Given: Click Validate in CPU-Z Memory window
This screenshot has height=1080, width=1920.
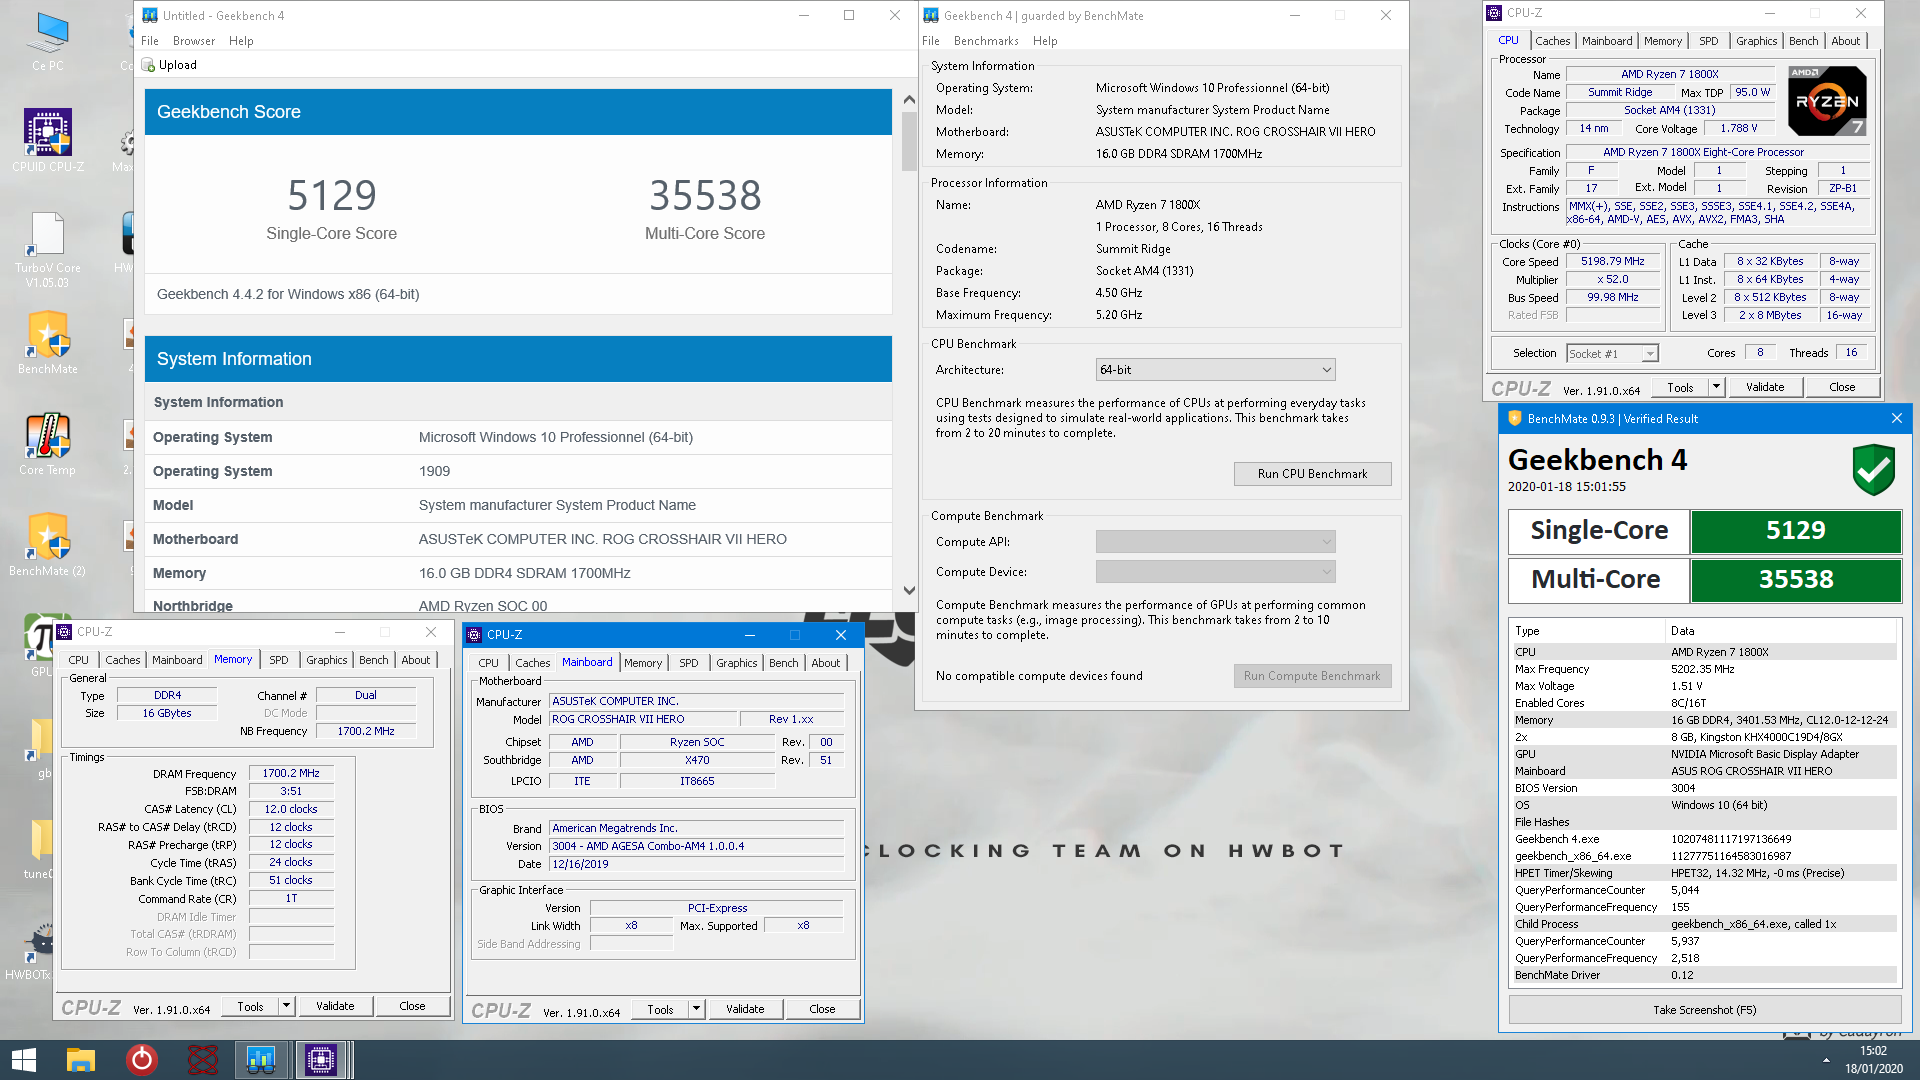Looking at the screenshot, I should (335, 1006).
